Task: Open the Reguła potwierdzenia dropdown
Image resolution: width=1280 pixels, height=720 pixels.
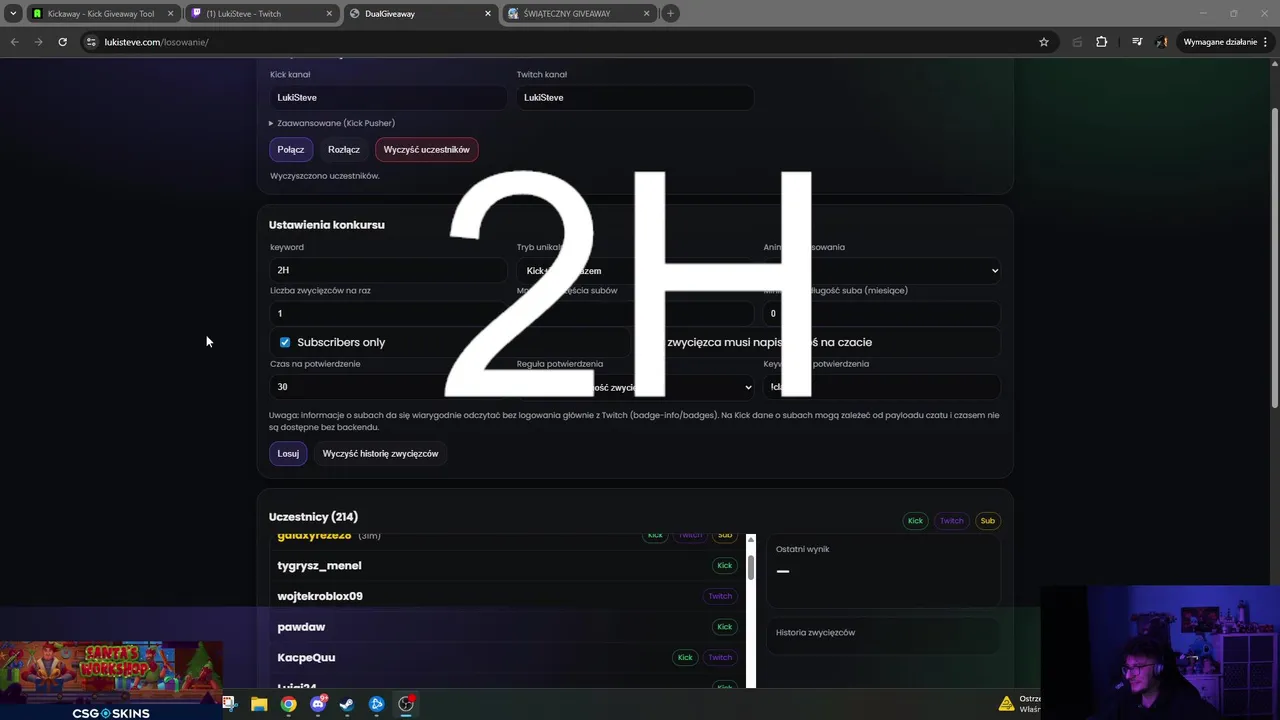Action: [x=634, y=386]
